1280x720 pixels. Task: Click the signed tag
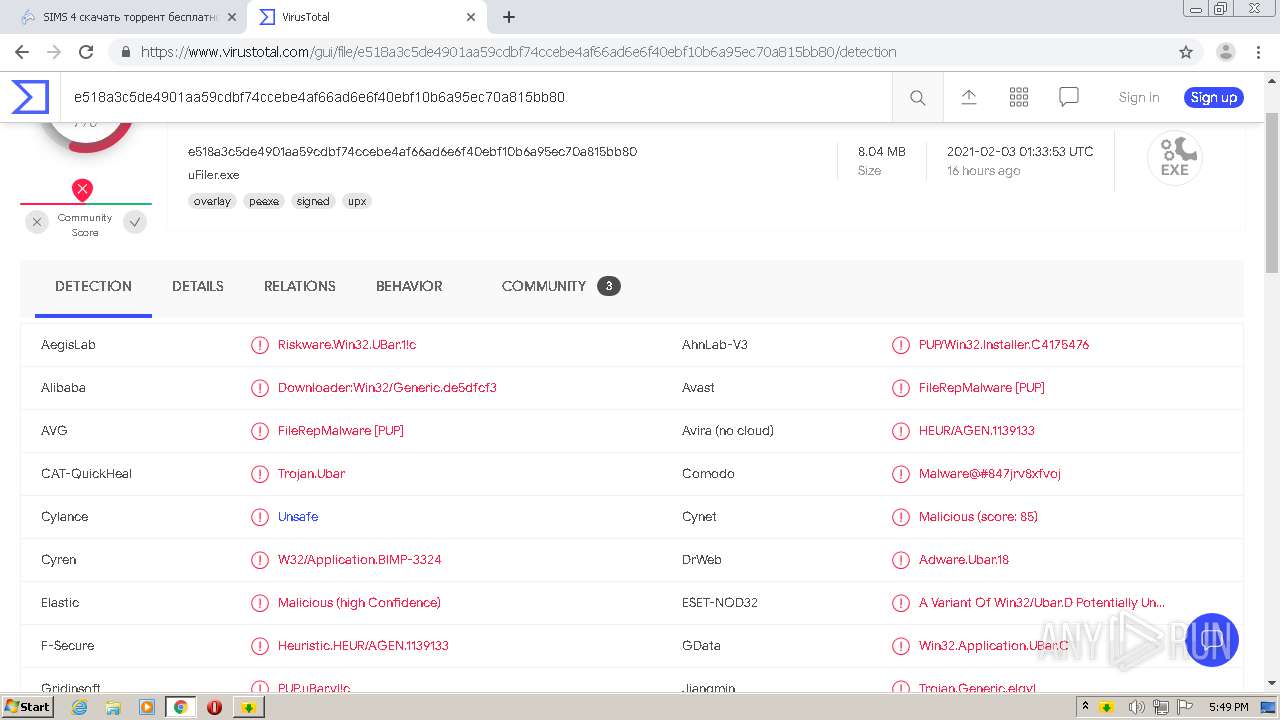[313, 201]
